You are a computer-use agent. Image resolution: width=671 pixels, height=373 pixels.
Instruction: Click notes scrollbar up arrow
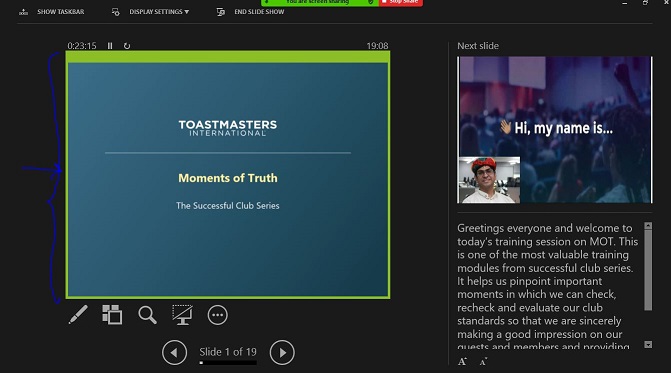click(648, 225)
